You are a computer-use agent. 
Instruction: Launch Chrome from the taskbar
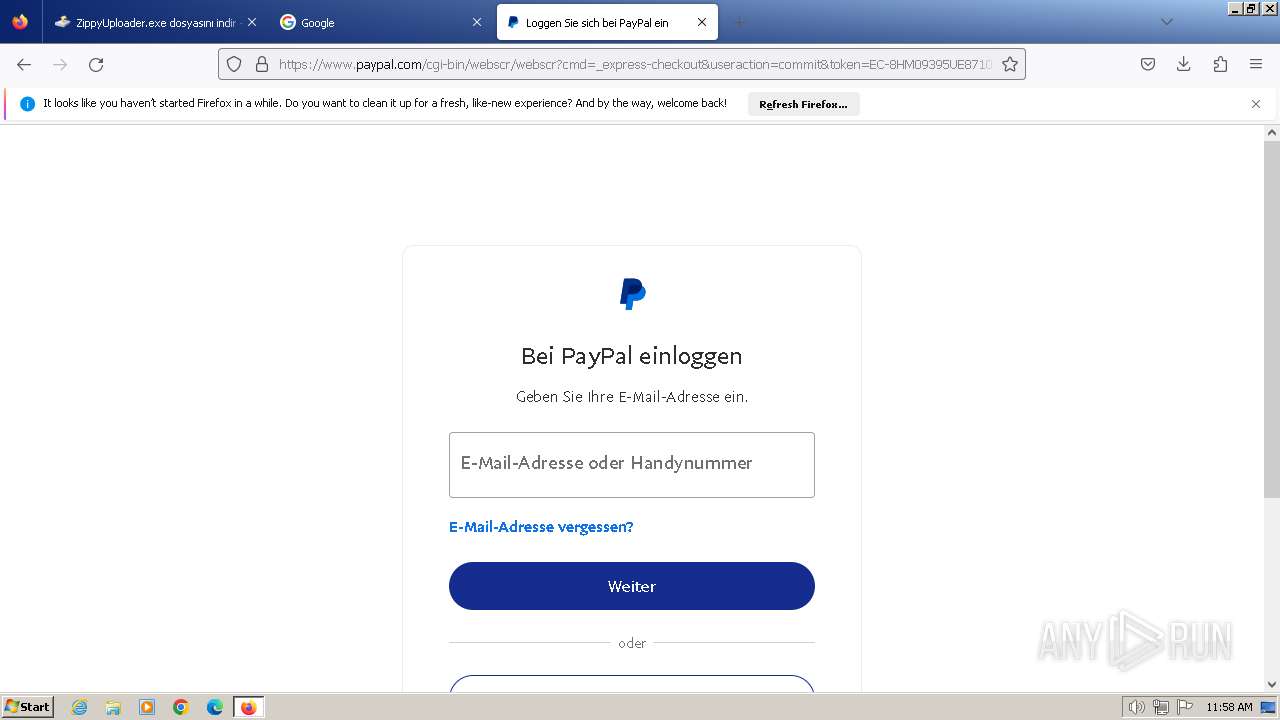click(181, 707)
